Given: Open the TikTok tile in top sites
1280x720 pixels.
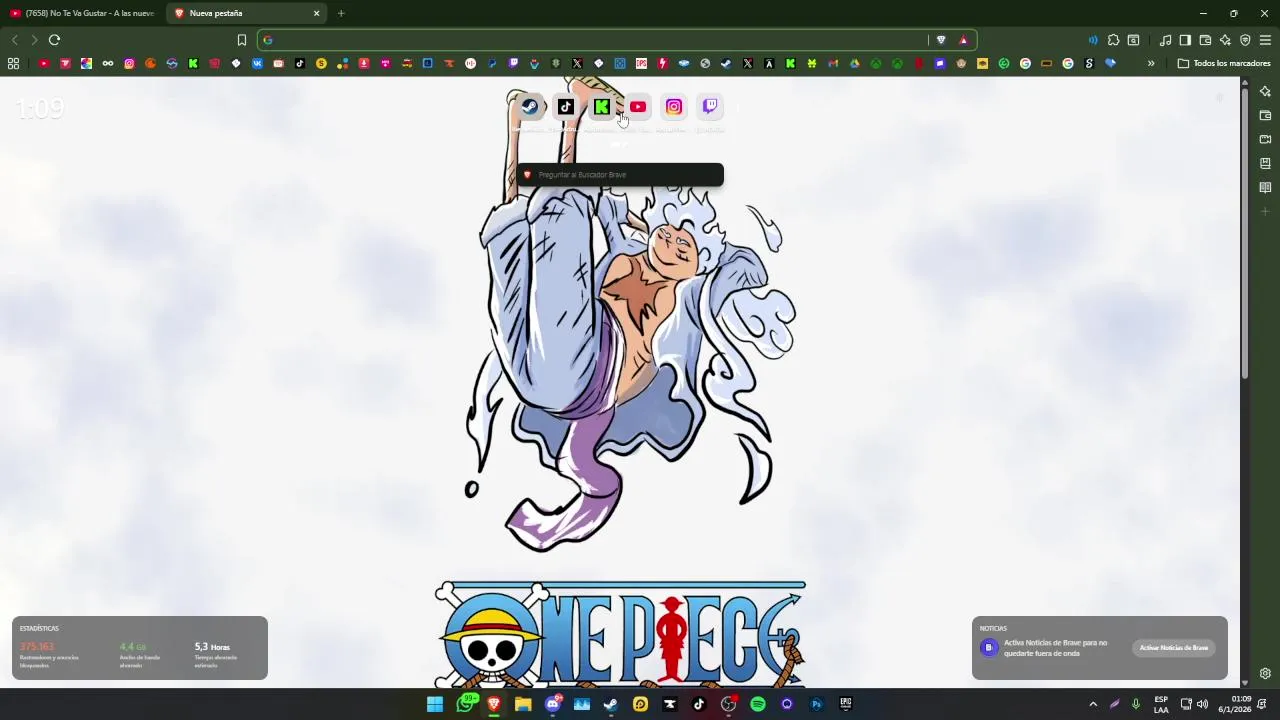Looking at the screenshot, I should click(566, 107).
